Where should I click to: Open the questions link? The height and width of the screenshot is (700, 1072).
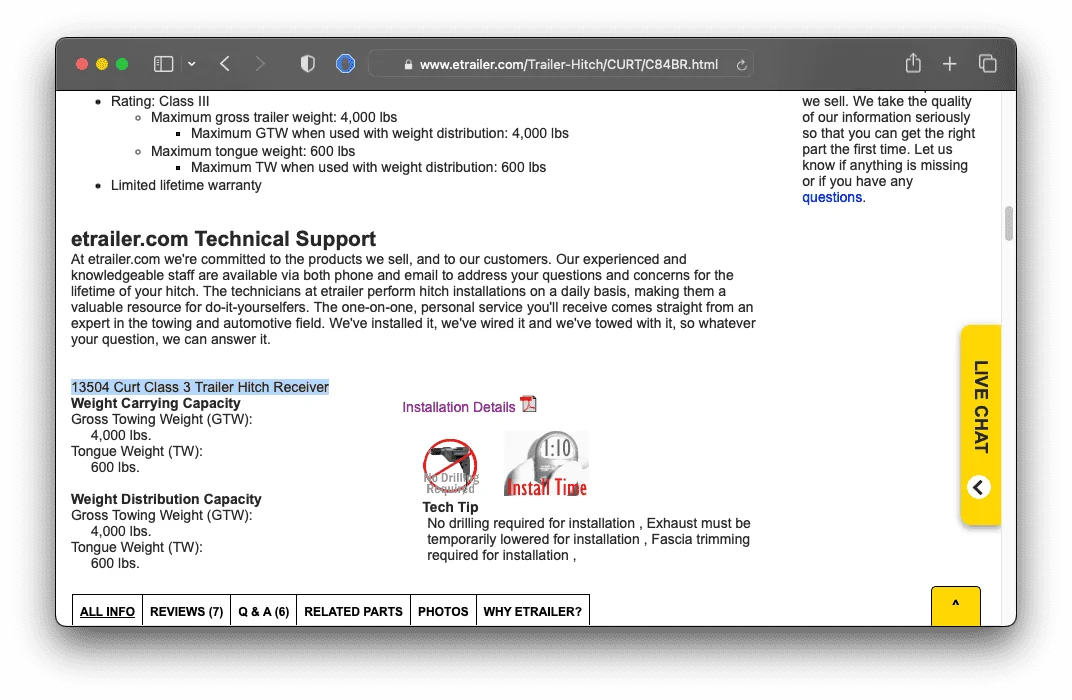click(832, 198)
